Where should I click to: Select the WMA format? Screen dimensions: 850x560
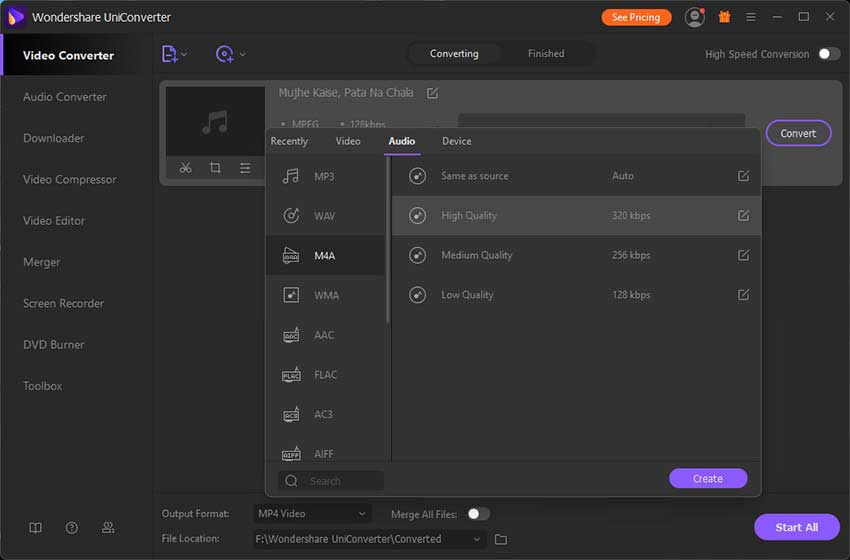[325, 295]
